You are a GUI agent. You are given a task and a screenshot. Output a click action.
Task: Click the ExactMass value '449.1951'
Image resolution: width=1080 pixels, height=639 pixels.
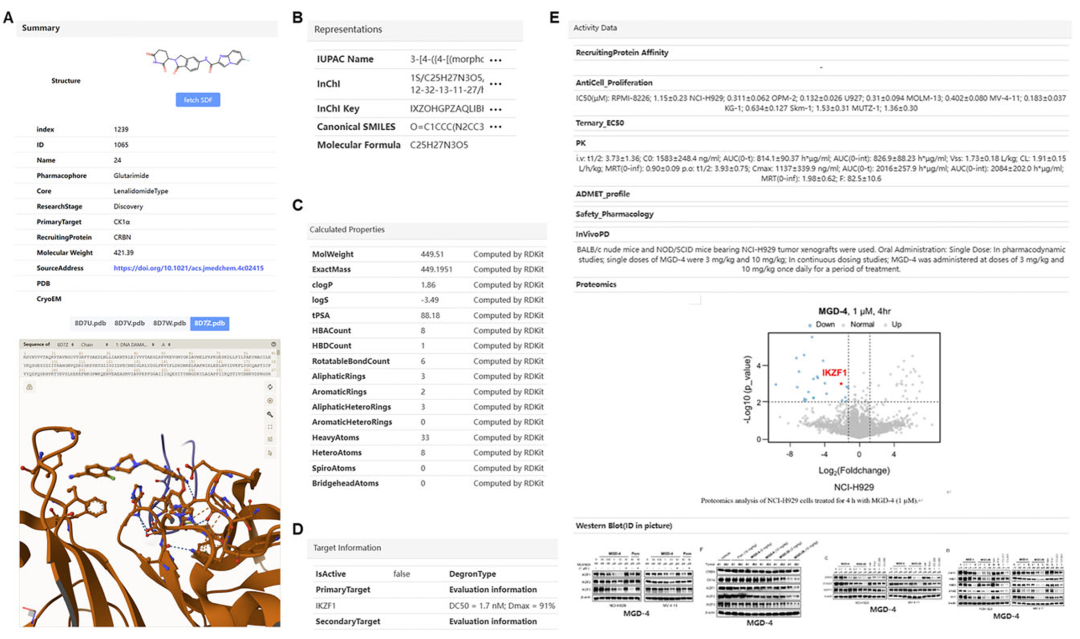[436, 269]
